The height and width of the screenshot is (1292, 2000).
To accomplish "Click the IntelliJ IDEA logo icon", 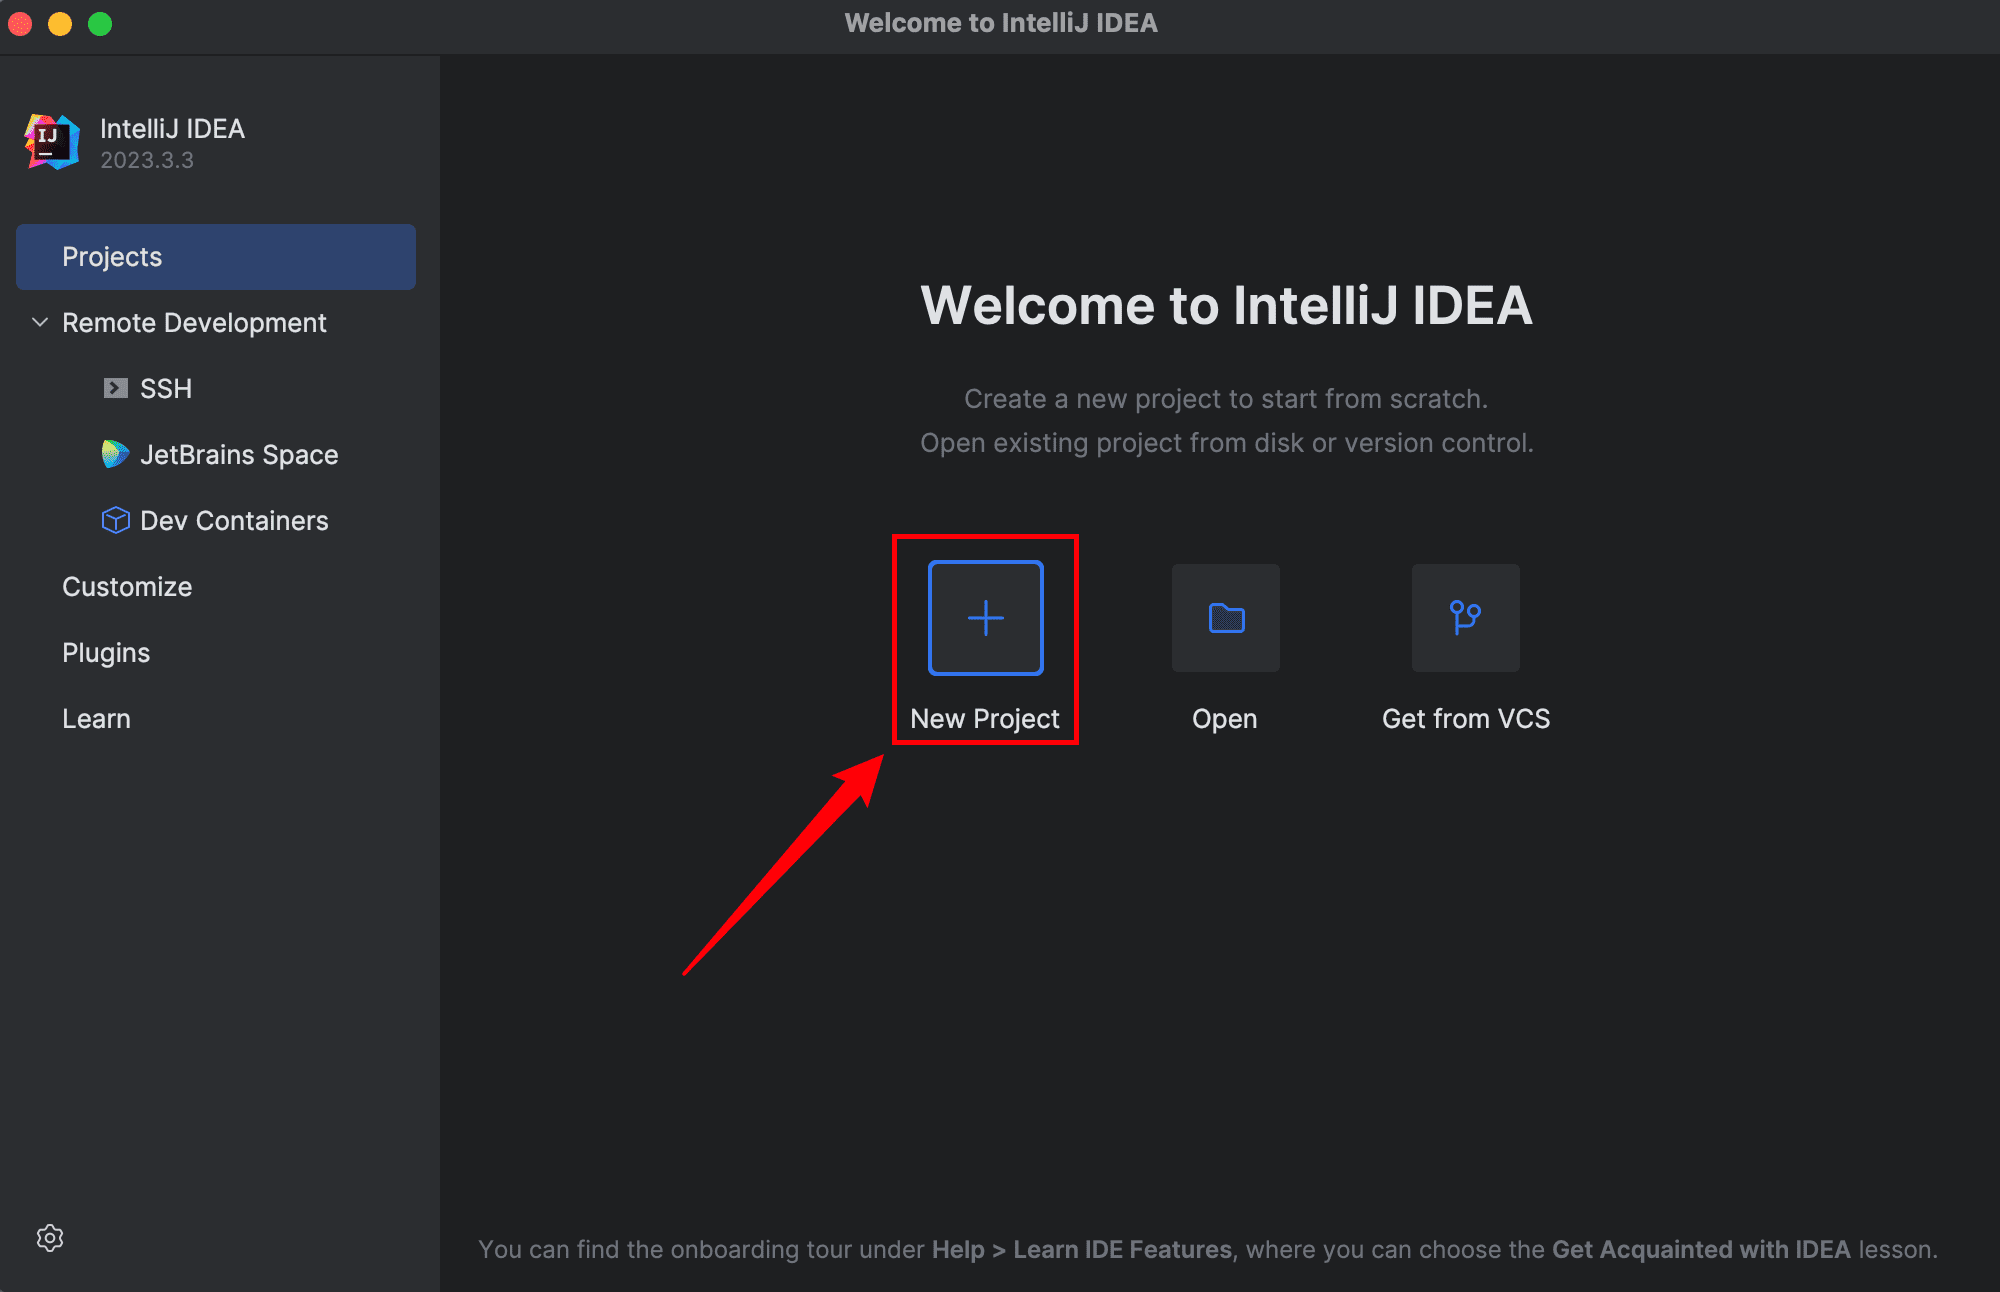I will (52, 142).
